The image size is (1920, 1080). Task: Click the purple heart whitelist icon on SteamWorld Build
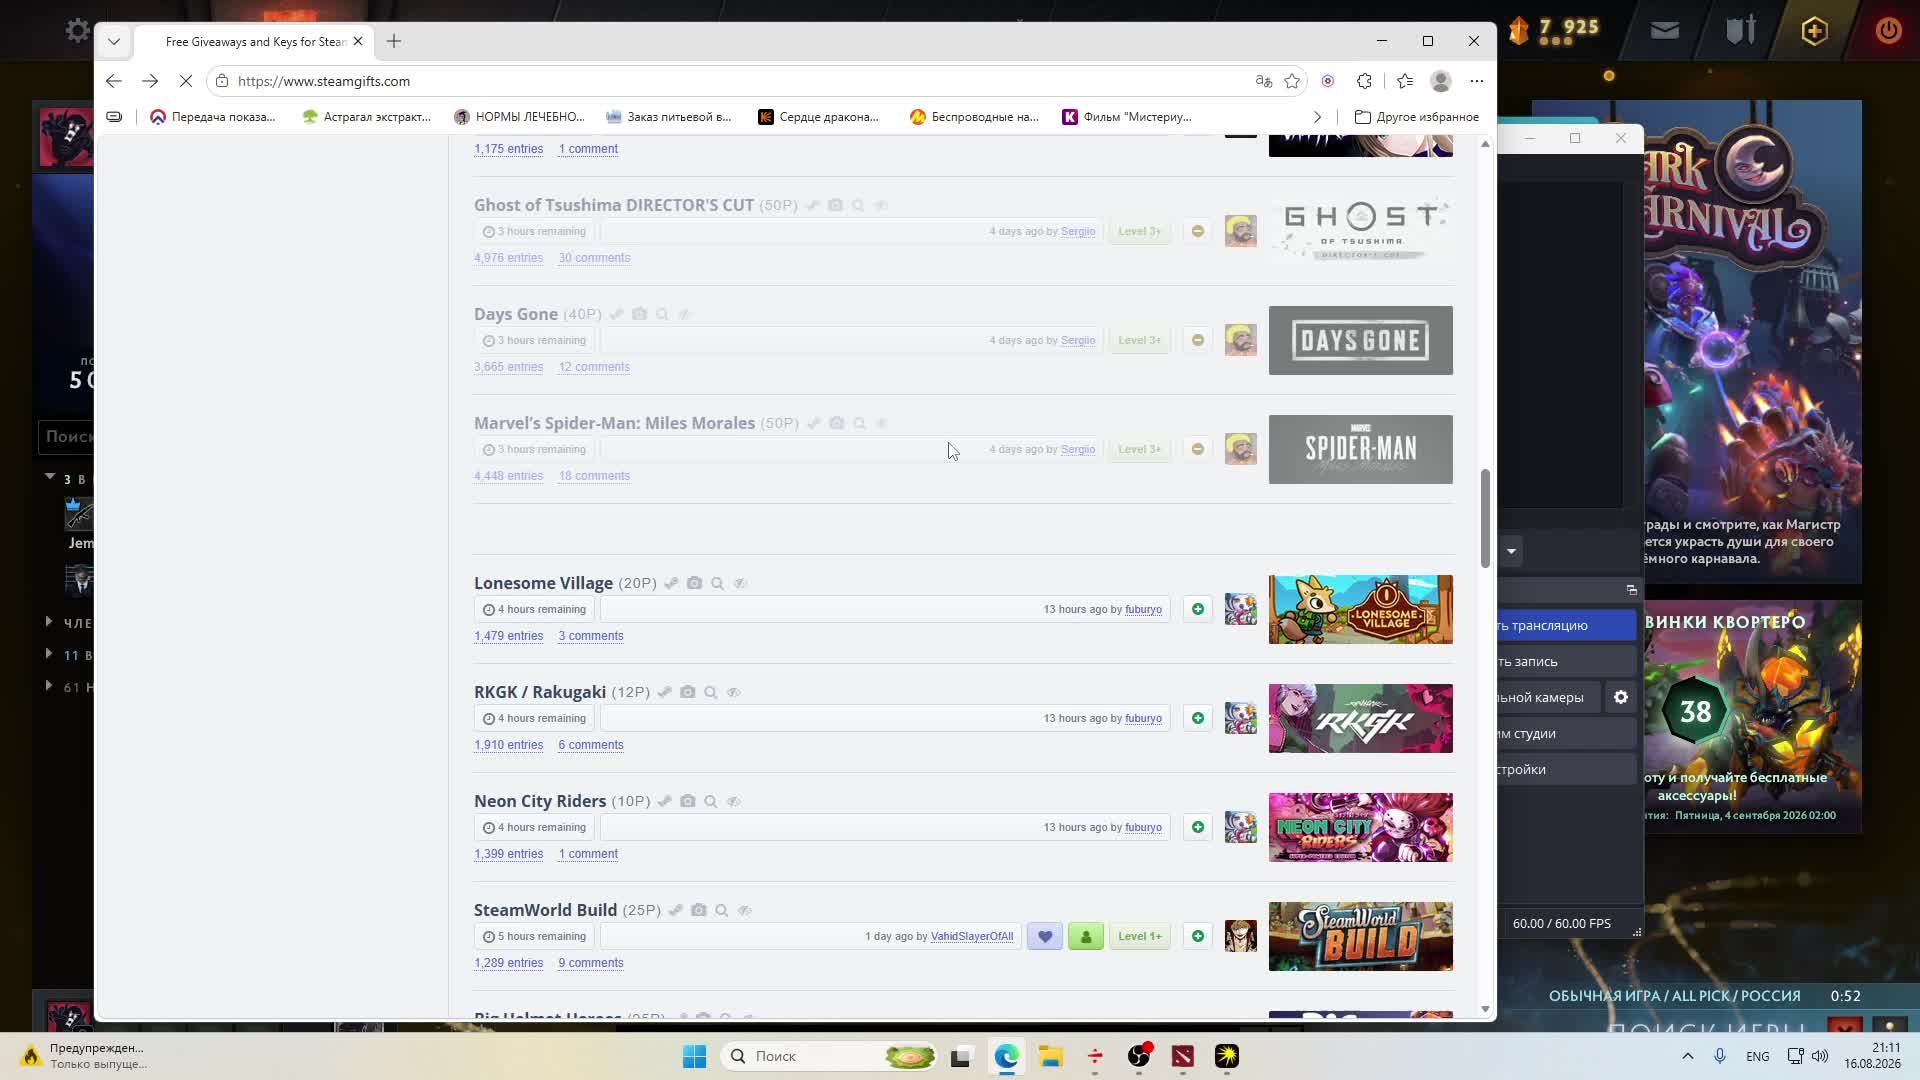click(1044, 936)
